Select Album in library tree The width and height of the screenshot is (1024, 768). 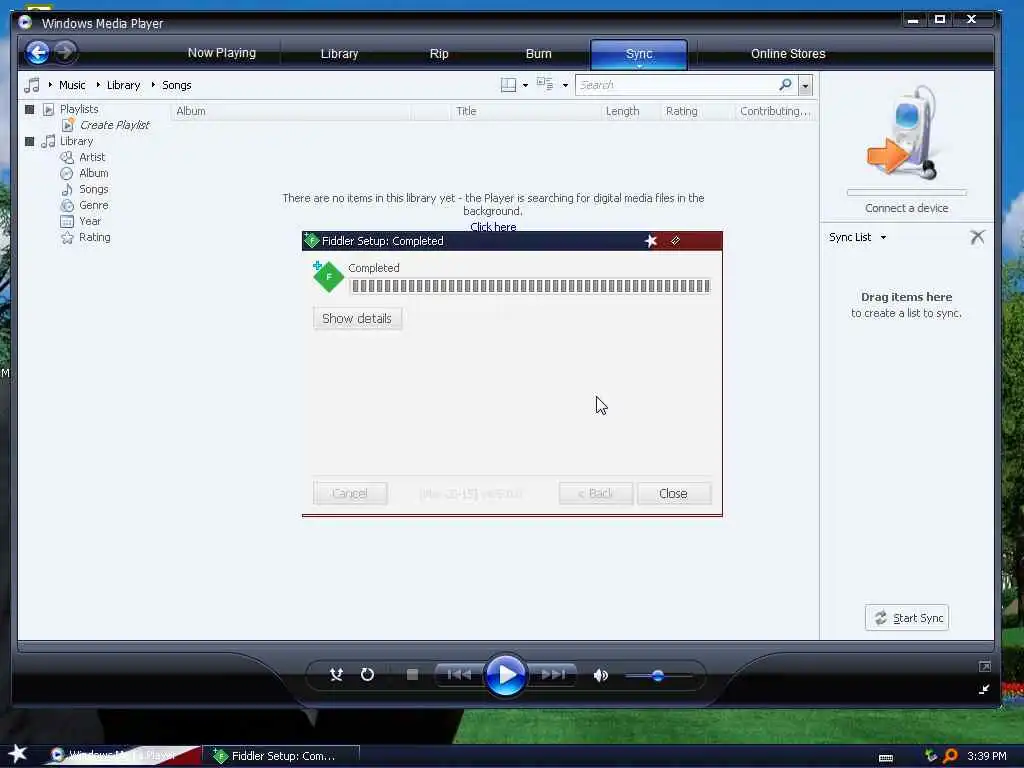click(x=93, y=173)
